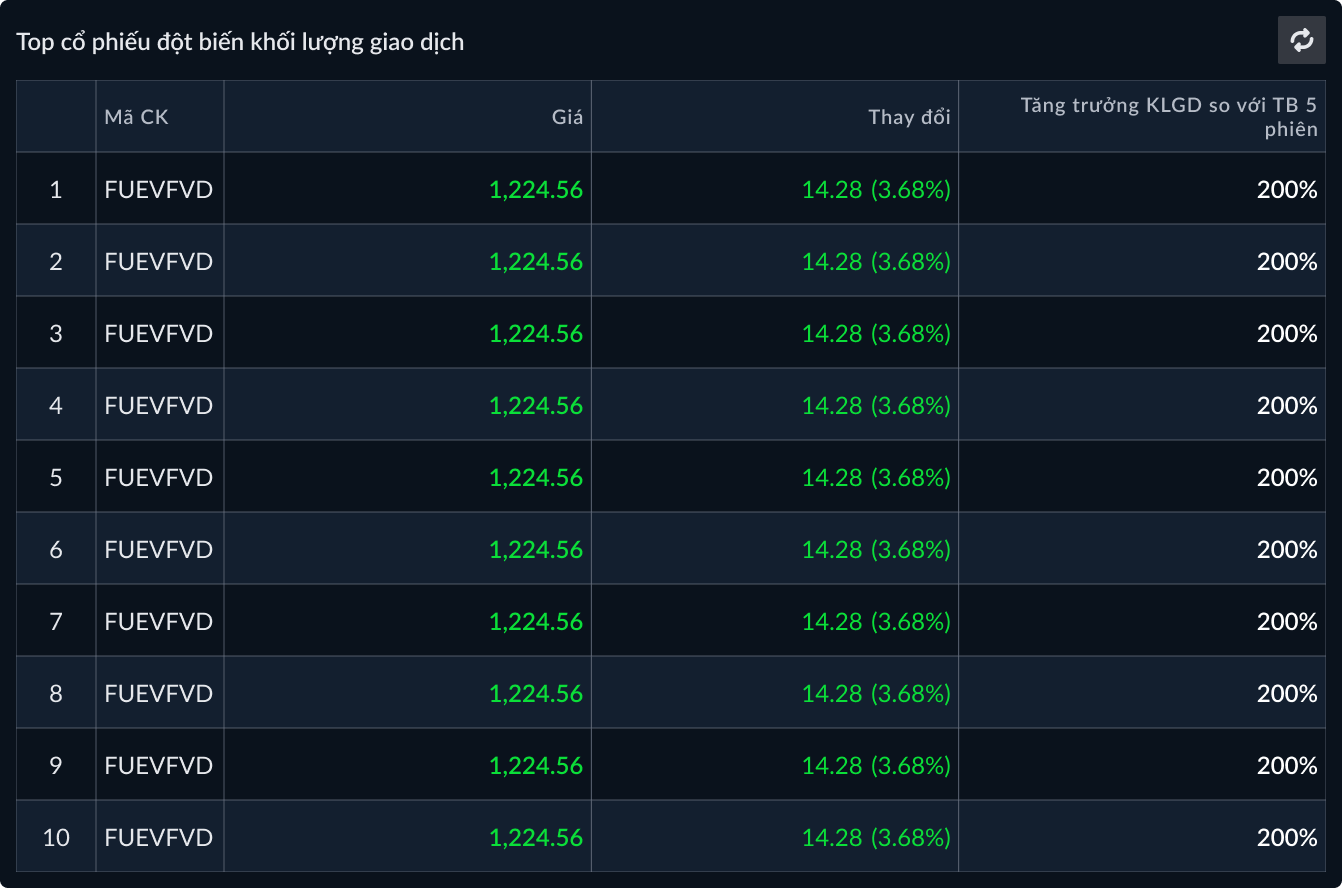Screen dimensions: 1342x888
Task: Click the 14.28 (3.68%) change in row 1
Action: (875, 189)
